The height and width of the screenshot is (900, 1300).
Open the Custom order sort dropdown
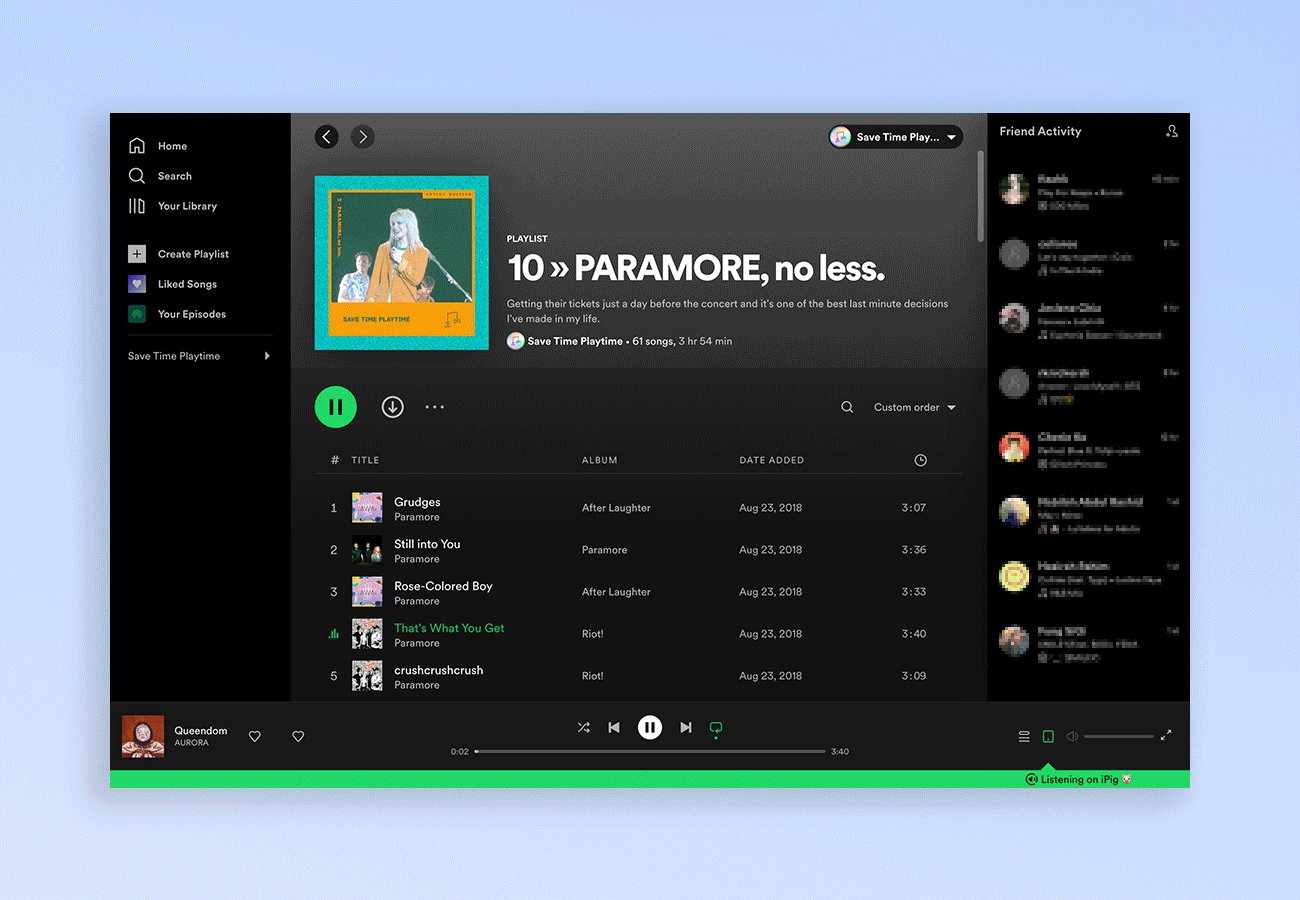click(x=915, y=407)
